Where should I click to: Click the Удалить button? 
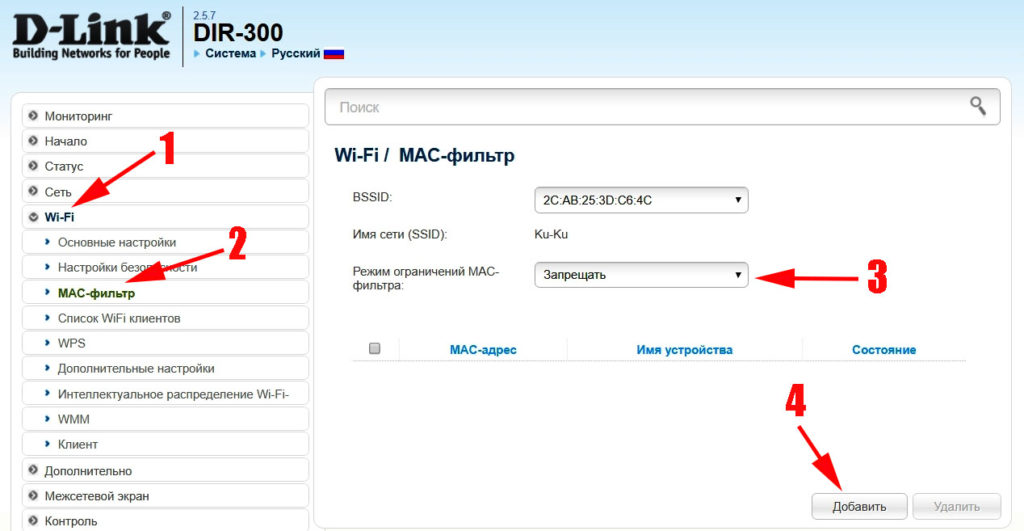[x=957, y=506]
